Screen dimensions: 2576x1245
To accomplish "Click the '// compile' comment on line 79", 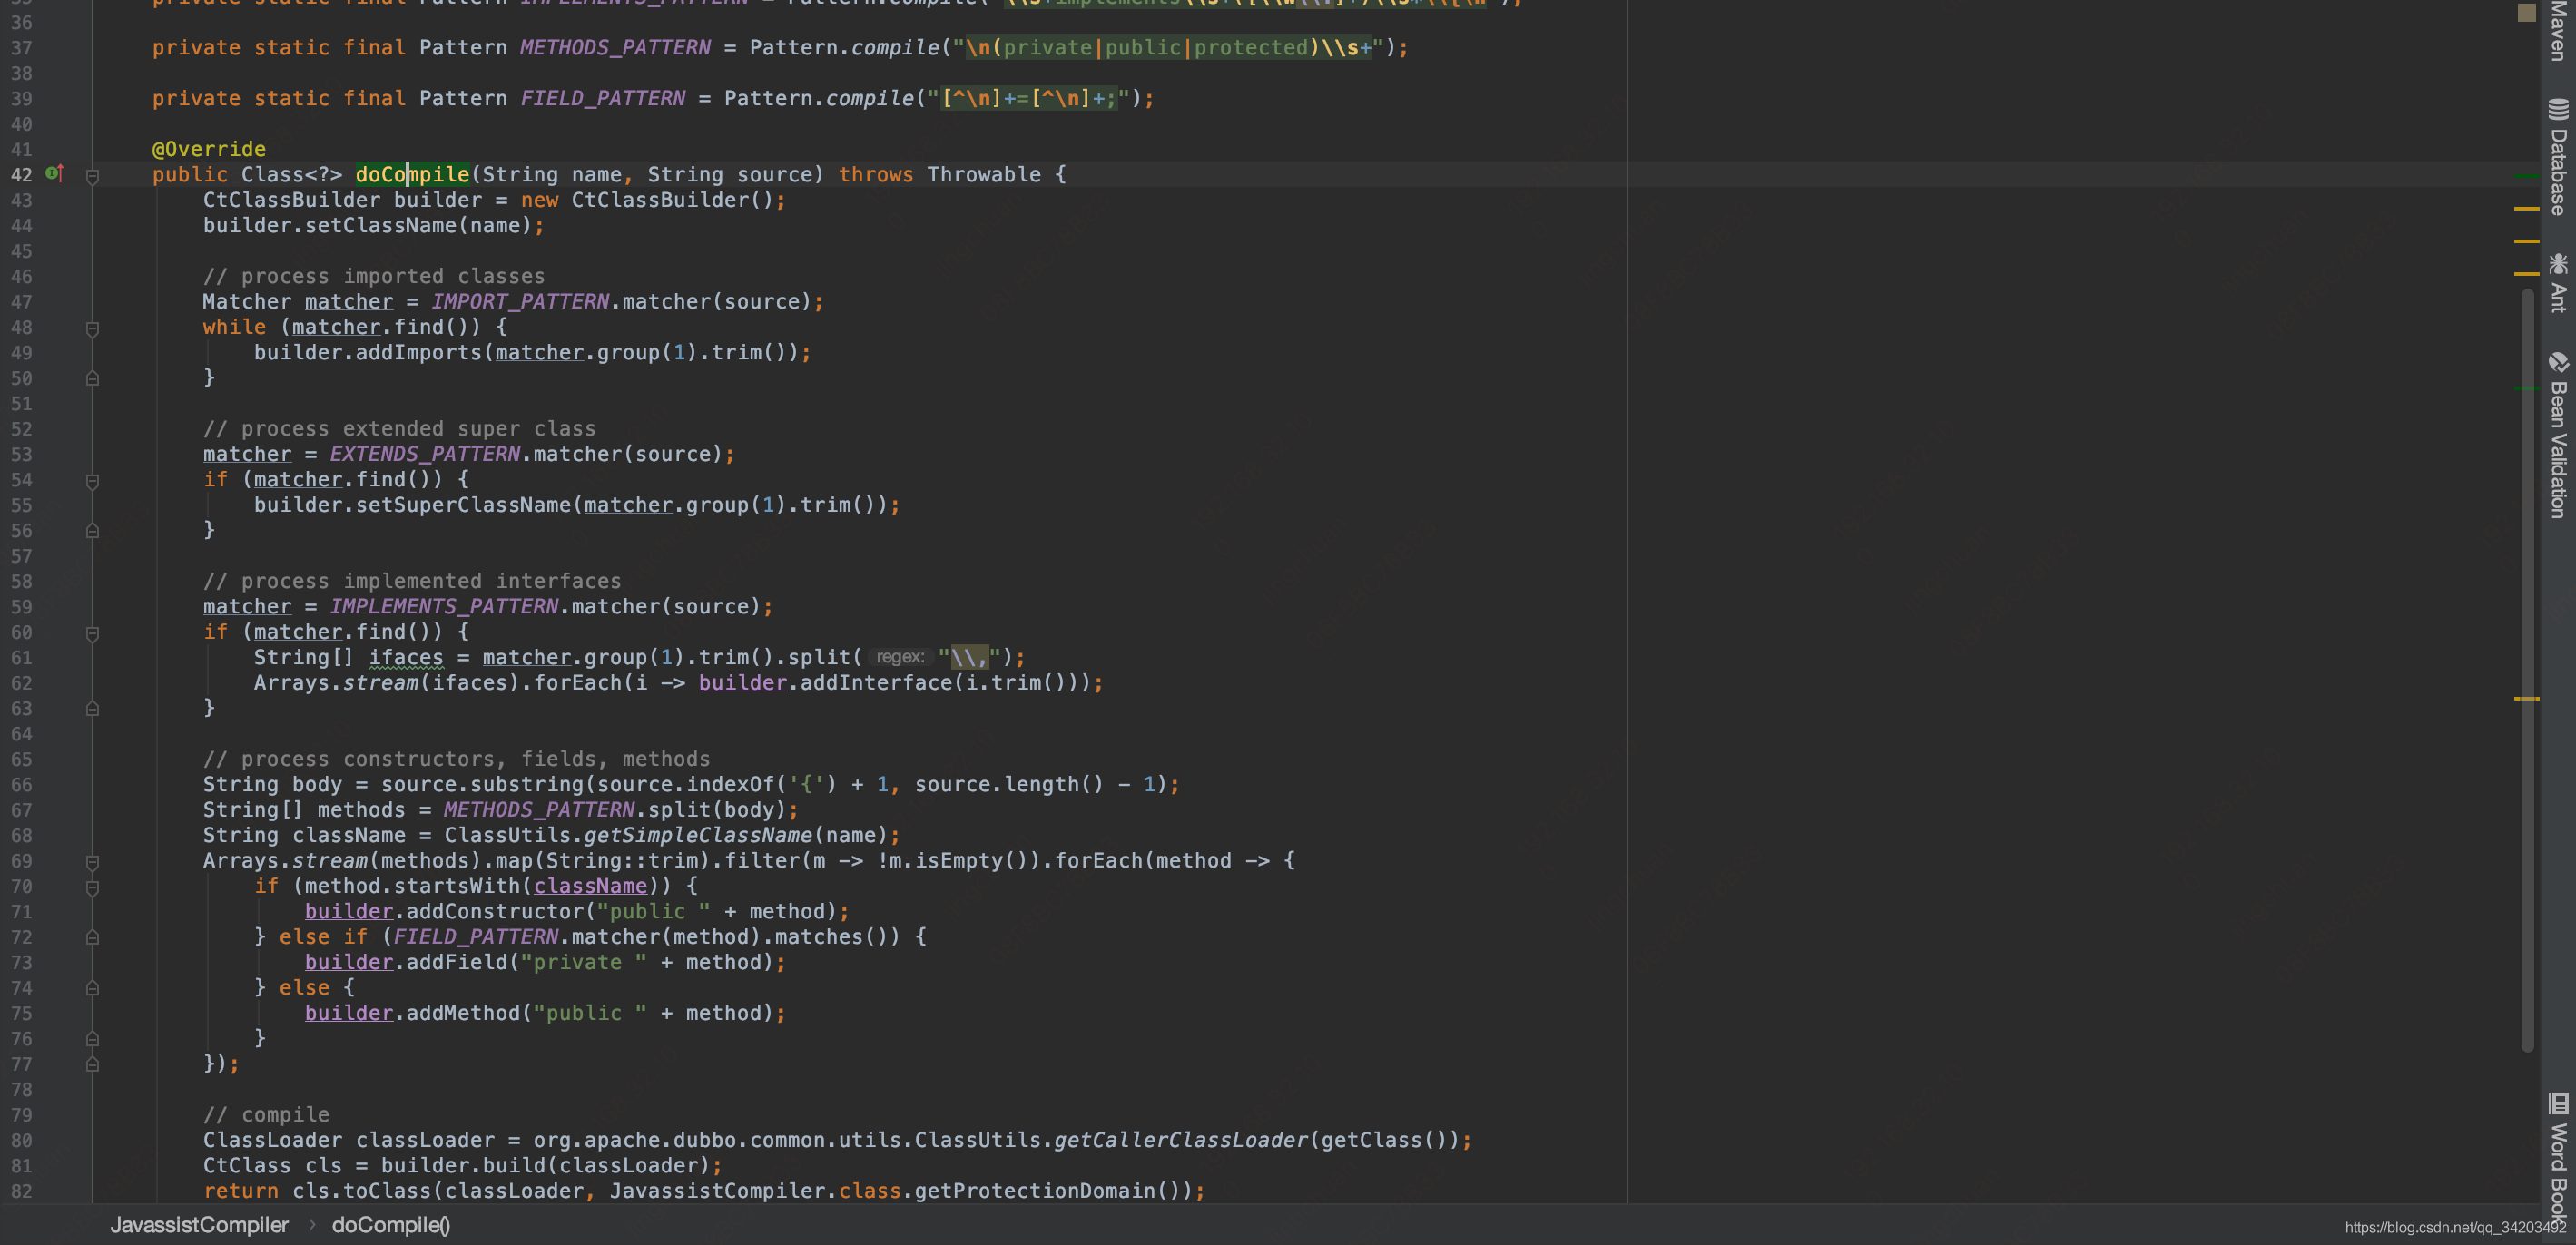I will pos(266,1114).
